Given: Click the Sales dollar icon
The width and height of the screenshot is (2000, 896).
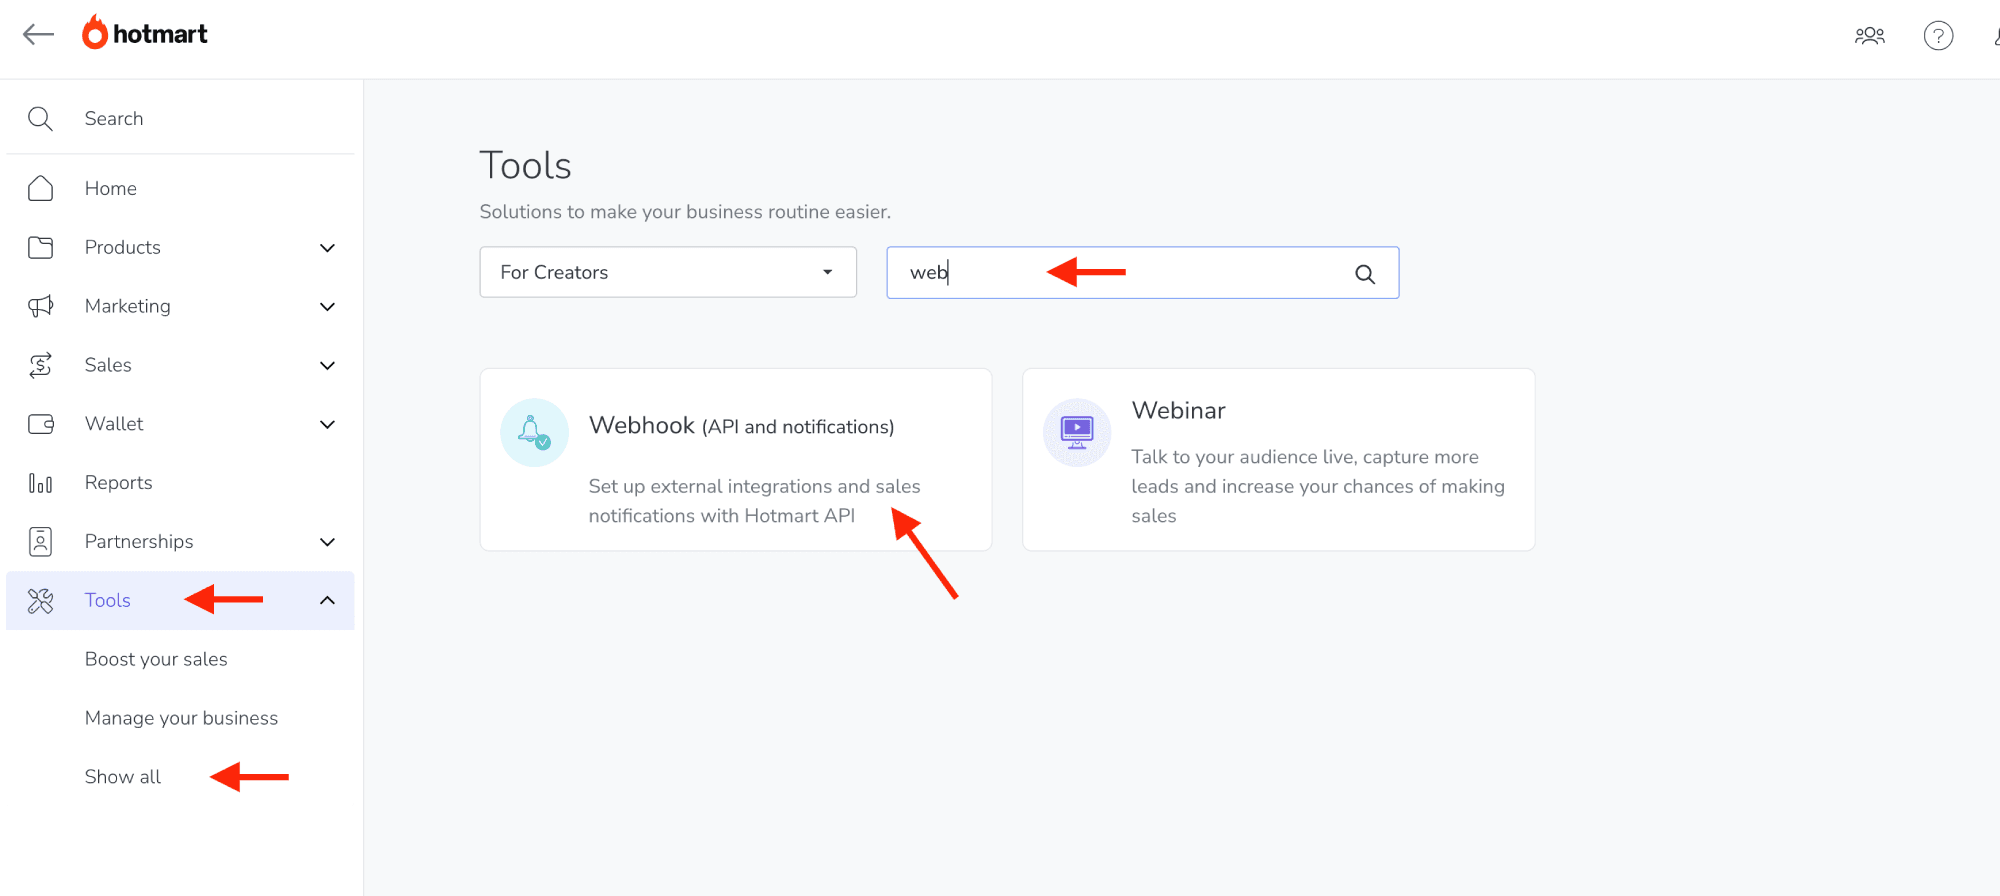Looking at the screenshot, I should pos(40,365).
